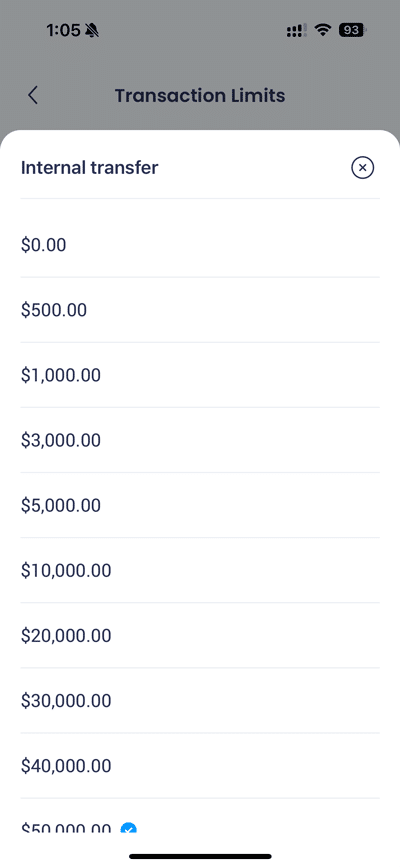400x867 pixels.
Task: Choose the $500.00 limit
Action: pos(200,310)
